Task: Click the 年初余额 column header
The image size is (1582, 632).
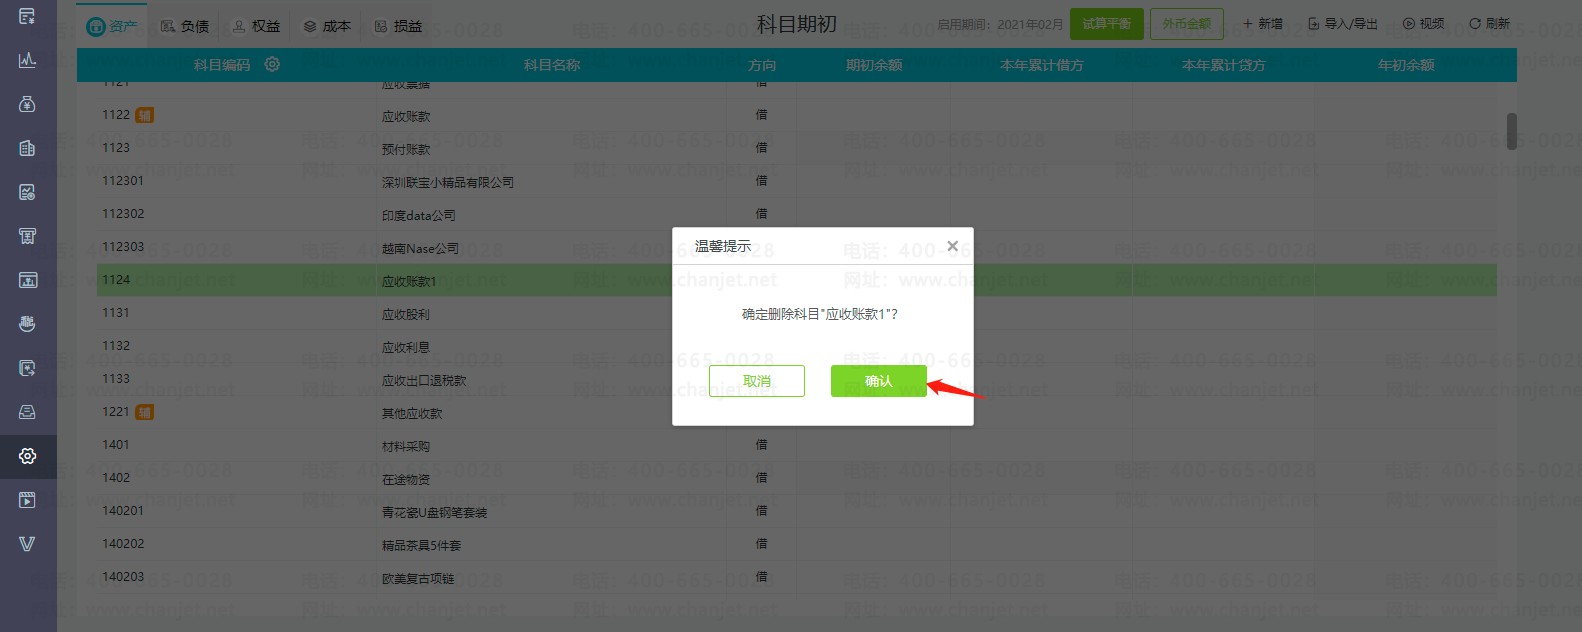Action: pyautogui.click(x=1406, y=65)
